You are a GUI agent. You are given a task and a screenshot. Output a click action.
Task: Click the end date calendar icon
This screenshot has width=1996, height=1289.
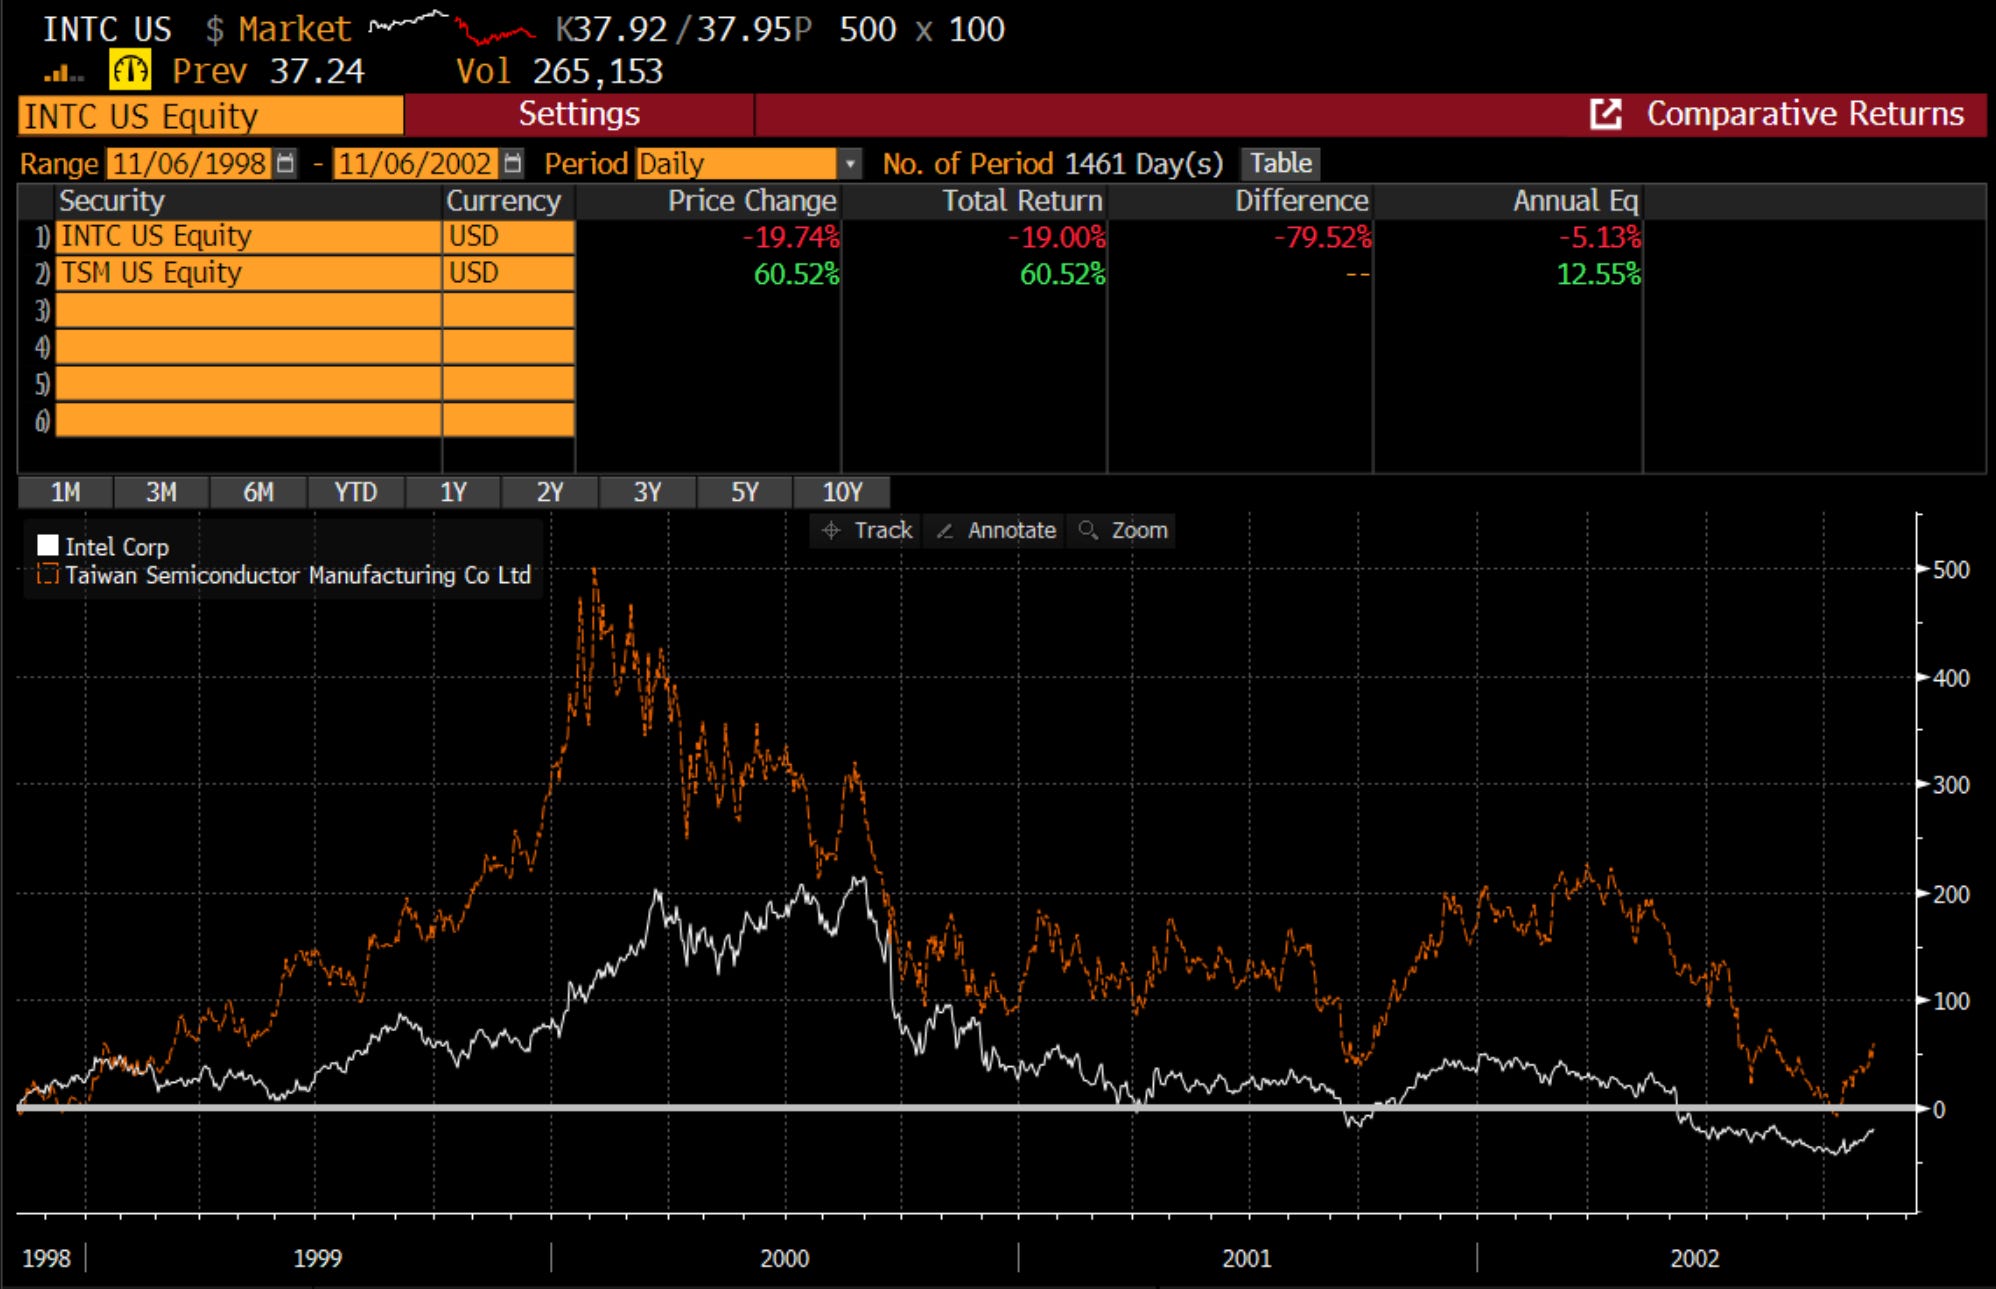point(513,163)
